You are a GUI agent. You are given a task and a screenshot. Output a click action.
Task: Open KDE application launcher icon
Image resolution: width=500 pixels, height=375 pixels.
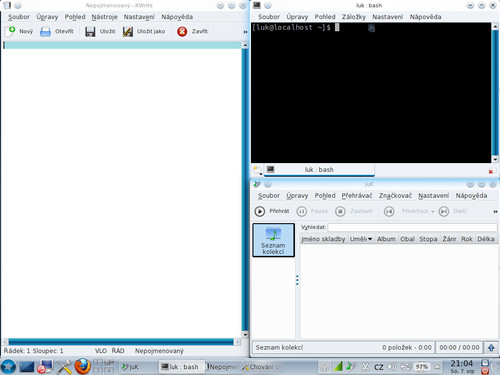[x=8, y=367]
